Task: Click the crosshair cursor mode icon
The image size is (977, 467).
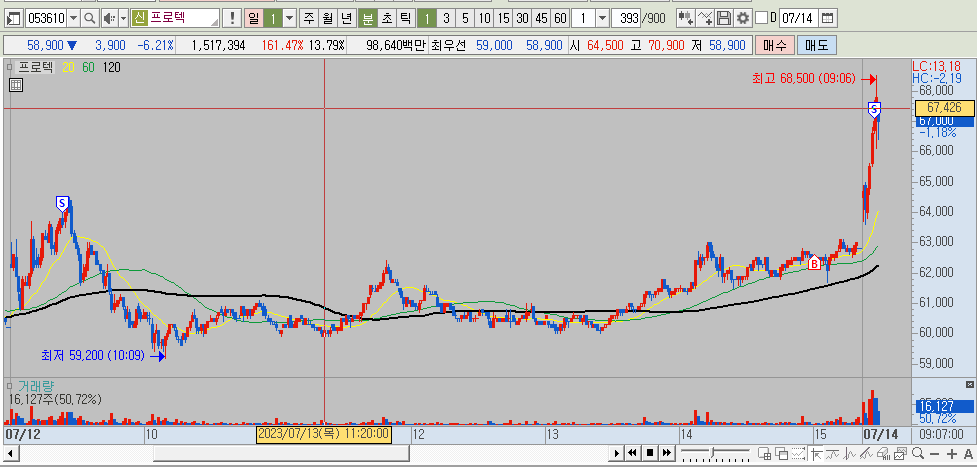Action: pyautogui.click(x=817, y=453)
